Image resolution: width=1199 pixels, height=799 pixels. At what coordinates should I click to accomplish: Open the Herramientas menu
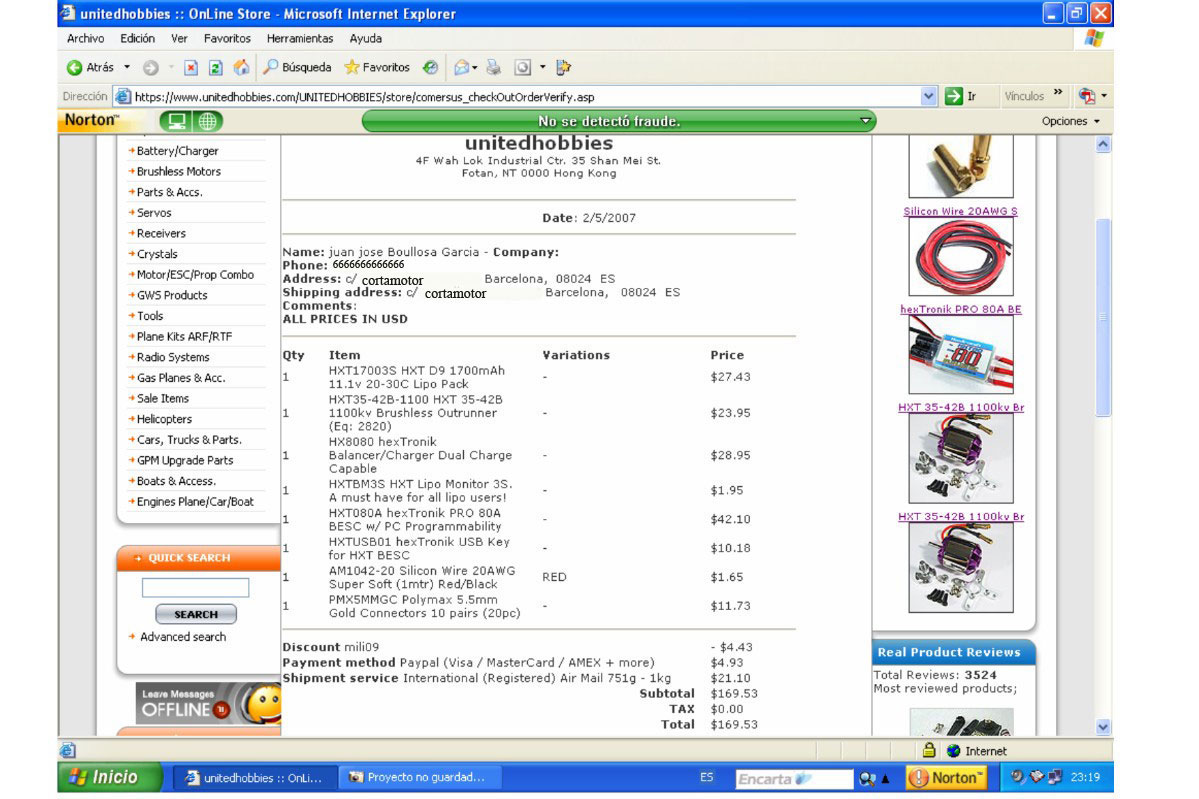click(x=299, y=38)
